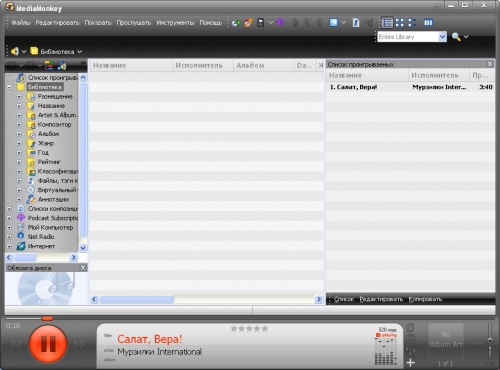Open the Помощь menu
Image resolution: width=500 pixels, height=370 pixels.
[211, 23]
